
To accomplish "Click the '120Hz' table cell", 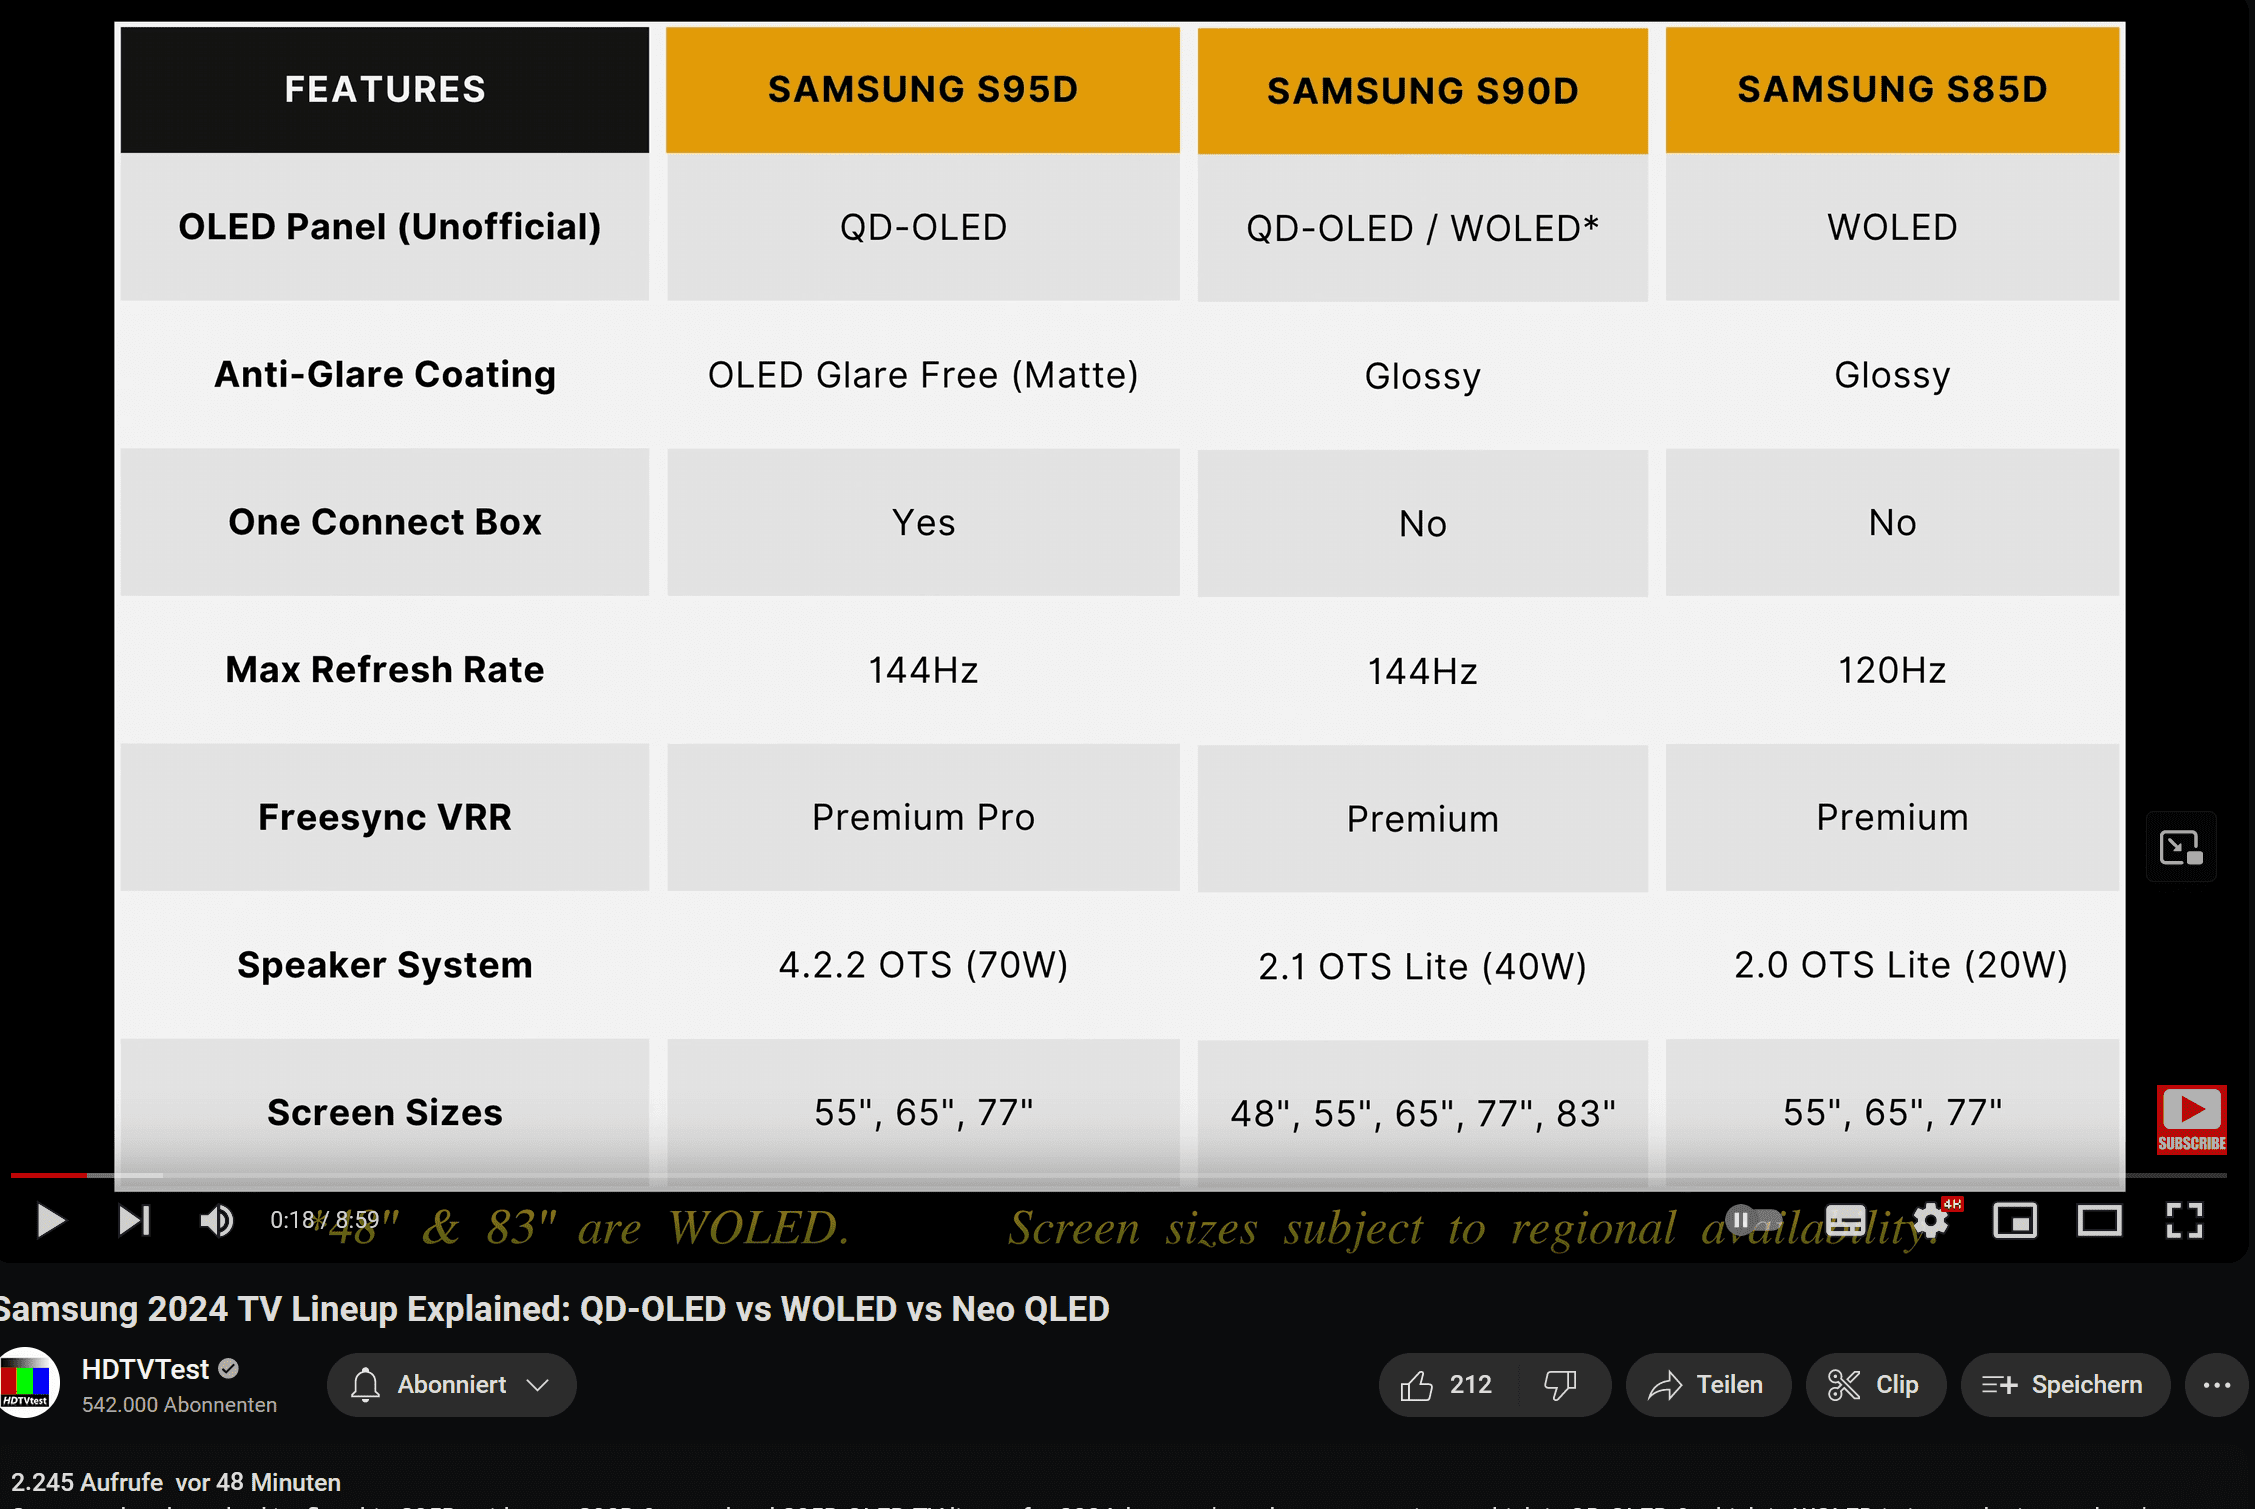I will (1892, 670).
